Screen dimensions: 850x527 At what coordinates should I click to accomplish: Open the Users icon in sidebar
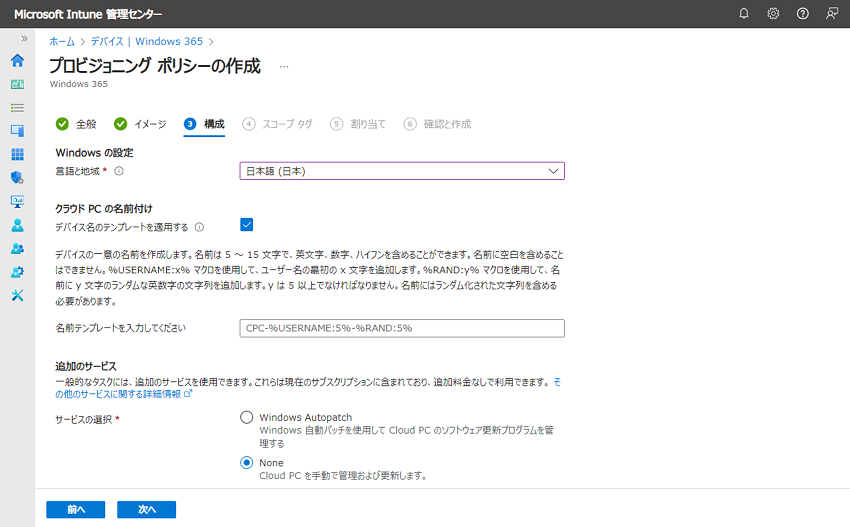click(17, 225)
